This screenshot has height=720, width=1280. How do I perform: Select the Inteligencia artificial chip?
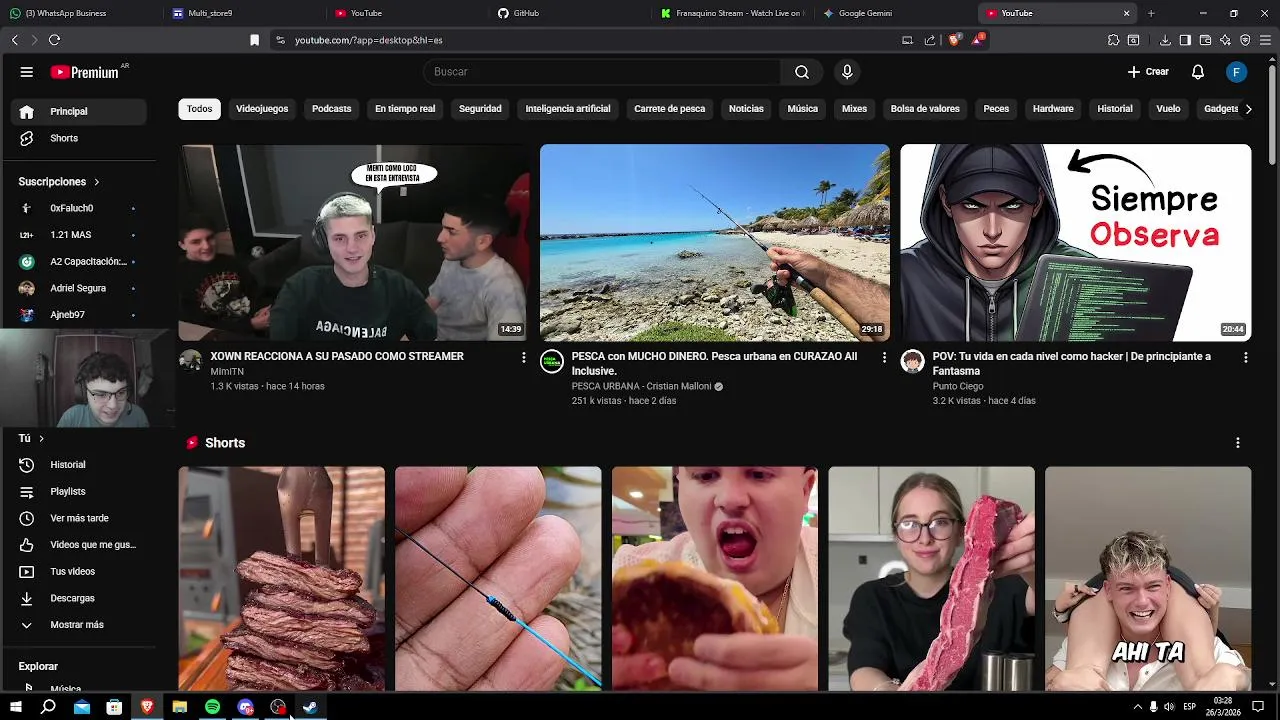coord(568,109)
